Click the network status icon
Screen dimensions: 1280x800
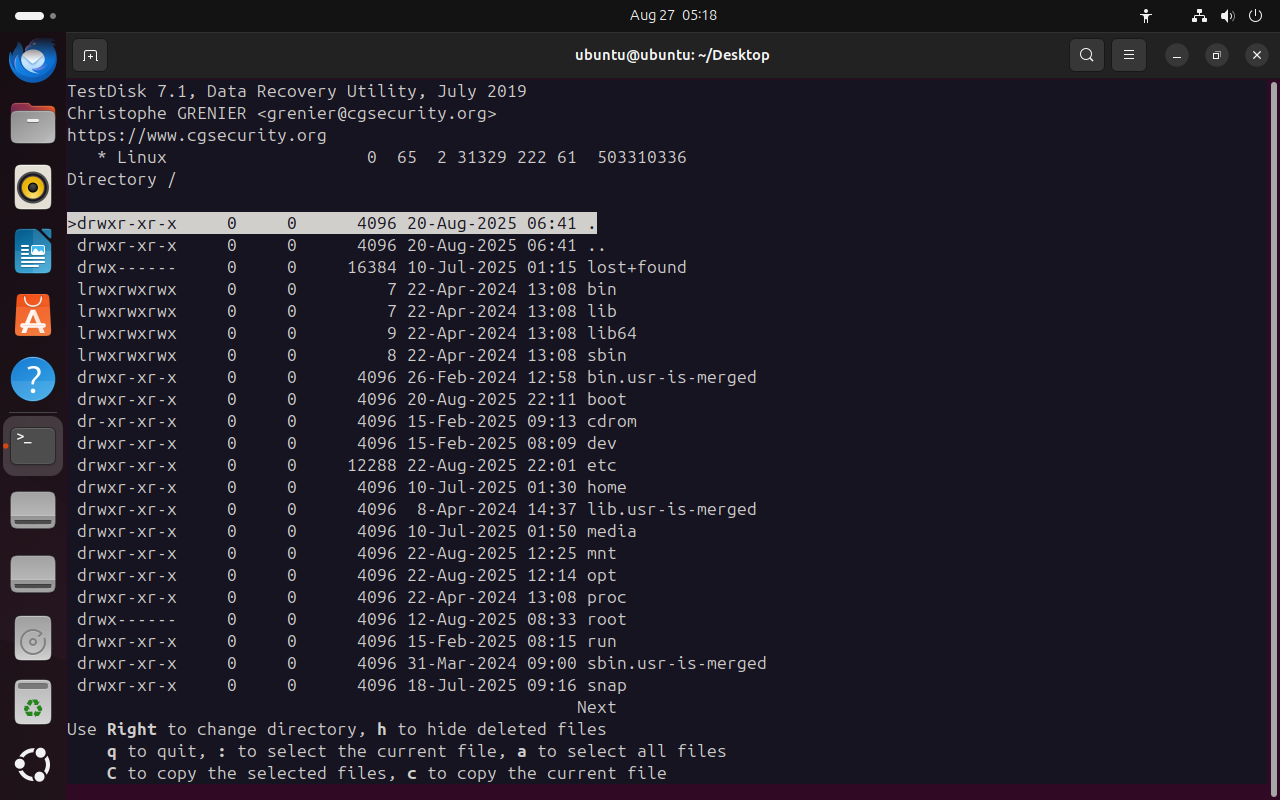click(x=1200, y=16)
